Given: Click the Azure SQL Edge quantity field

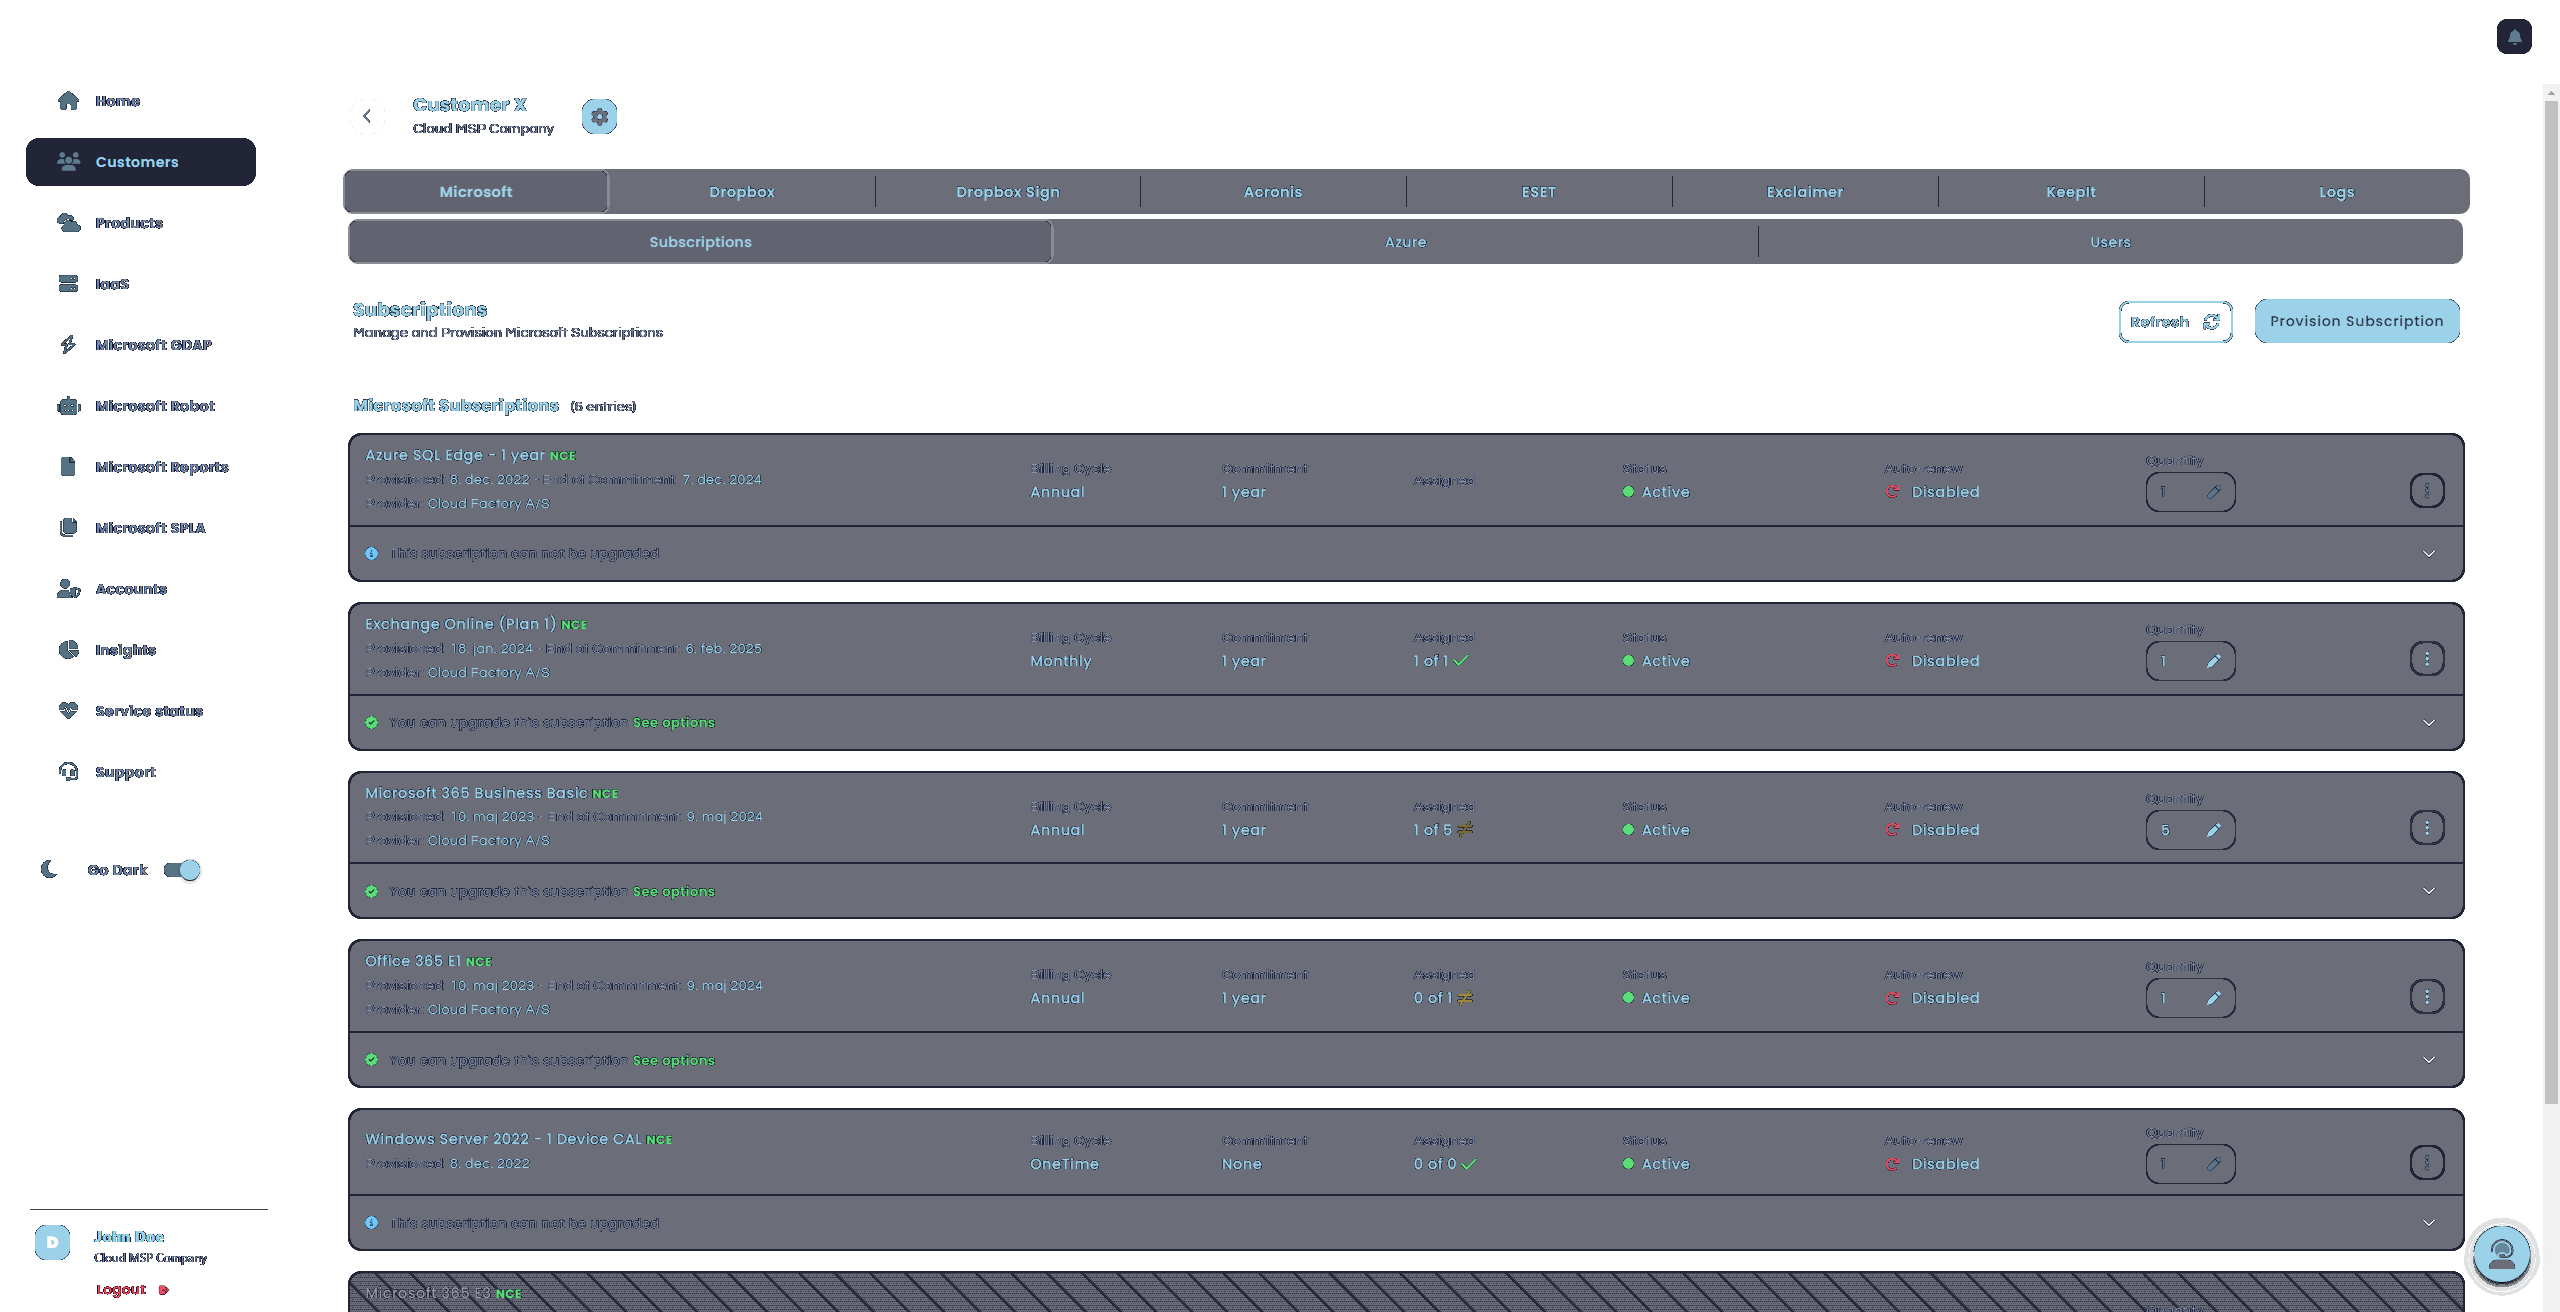Looking at the screenshot, I should tap(2190, 492).
